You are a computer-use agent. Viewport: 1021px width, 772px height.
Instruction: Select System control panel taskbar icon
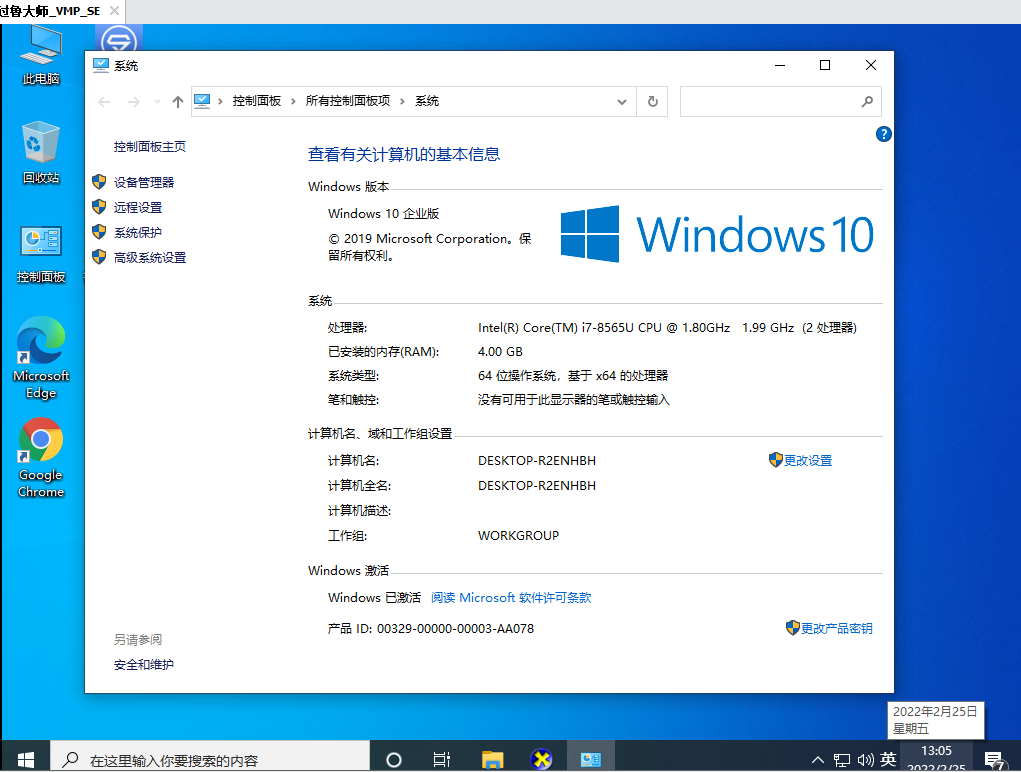point(591,759)
